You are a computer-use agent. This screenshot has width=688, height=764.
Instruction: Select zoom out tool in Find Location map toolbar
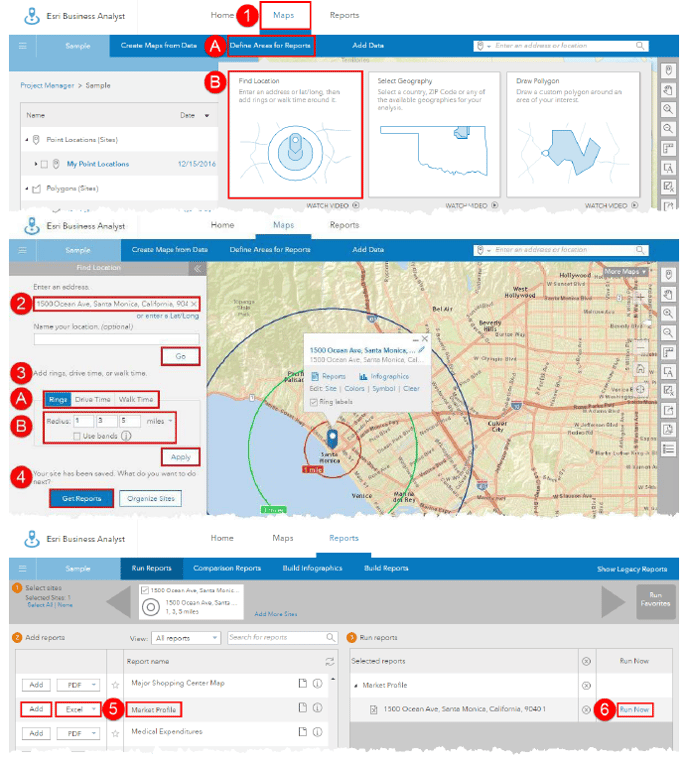pyautogui.click(x=668, y=333)
